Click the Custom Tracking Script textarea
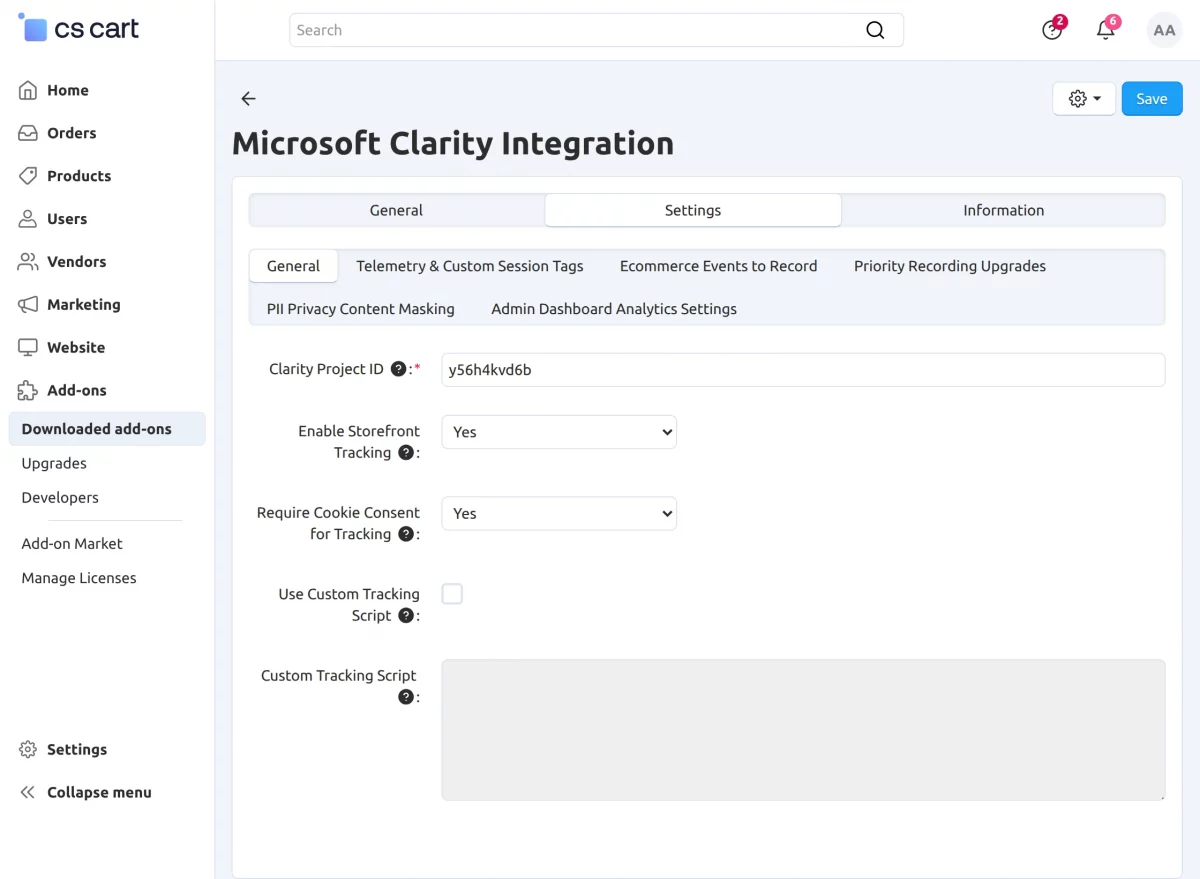Screen dimensions: 1200x879 pos(803,730)
